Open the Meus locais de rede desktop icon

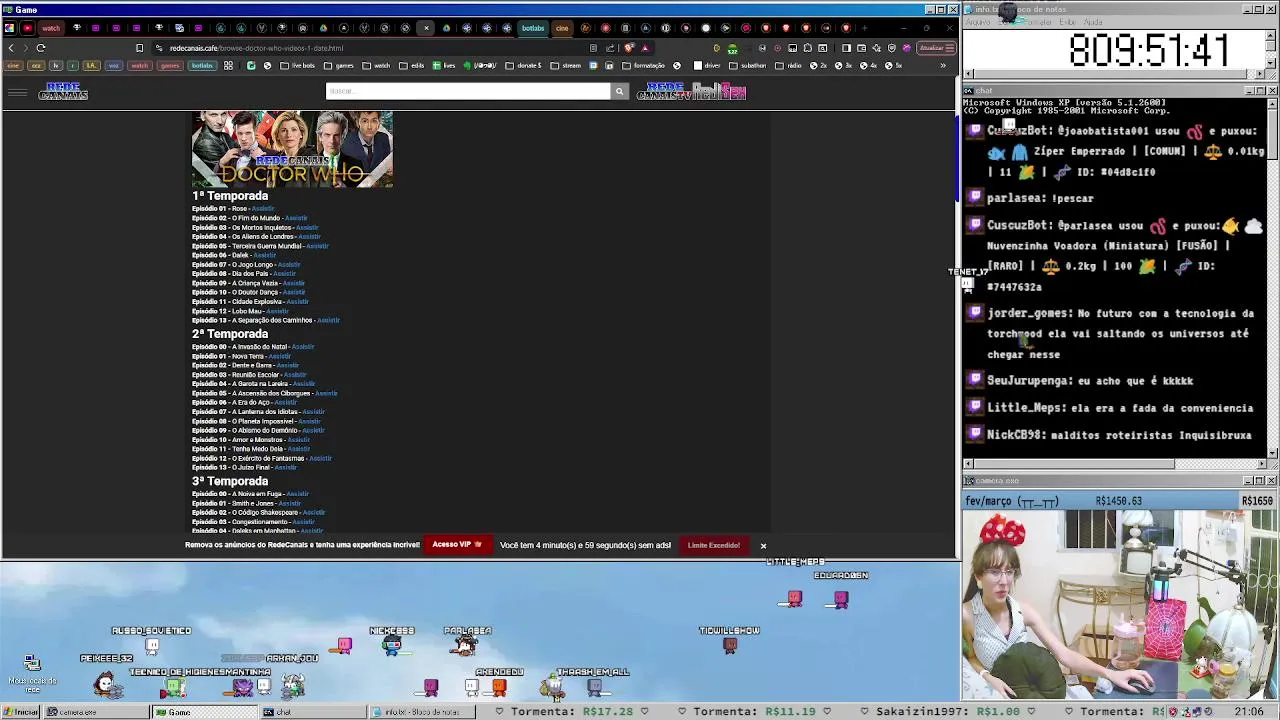coord(31,672)
